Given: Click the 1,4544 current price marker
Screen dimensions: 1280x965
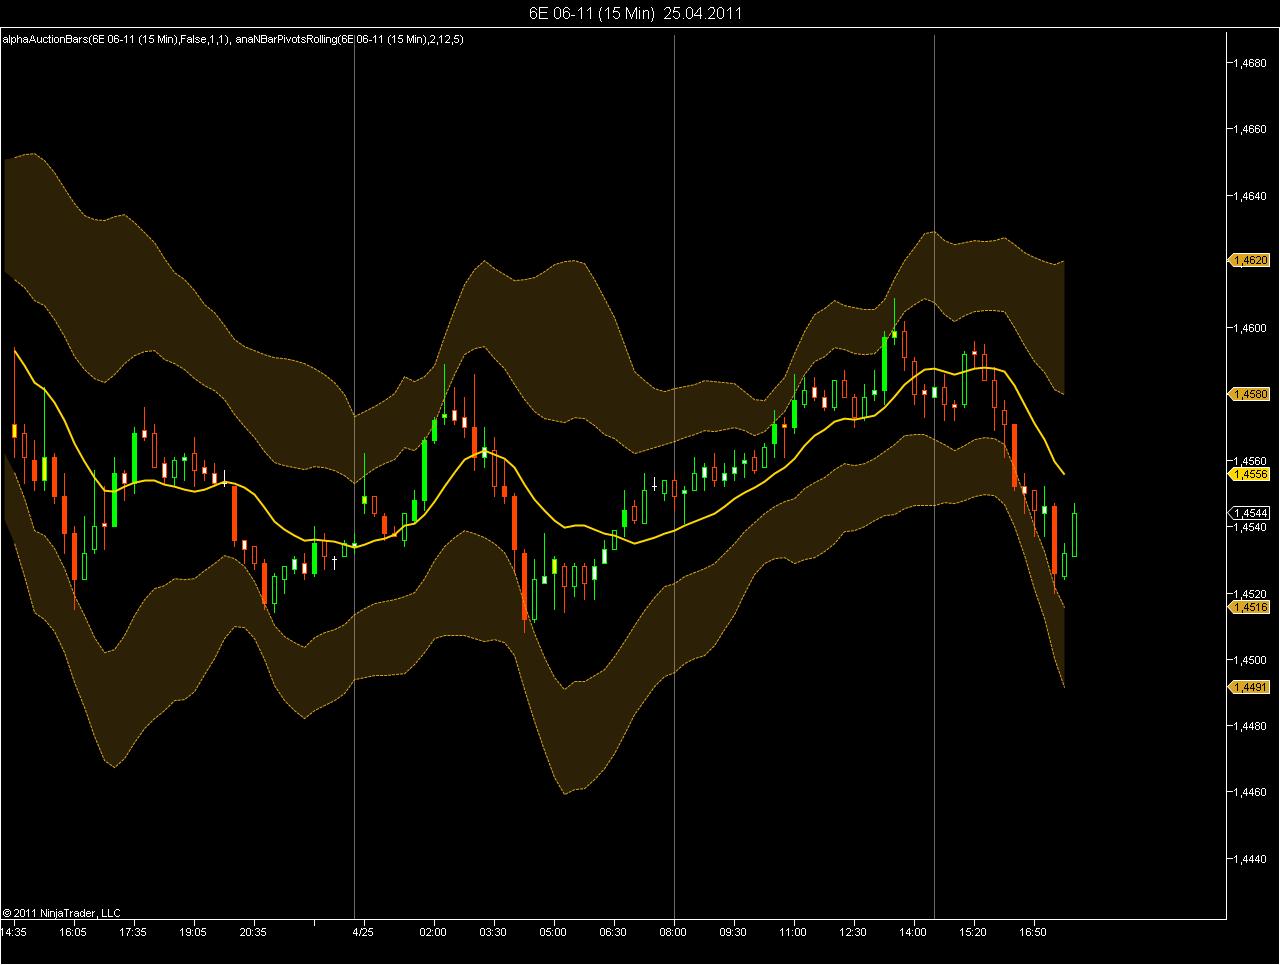Looking at the screenshot, I should coord(1250,513).
